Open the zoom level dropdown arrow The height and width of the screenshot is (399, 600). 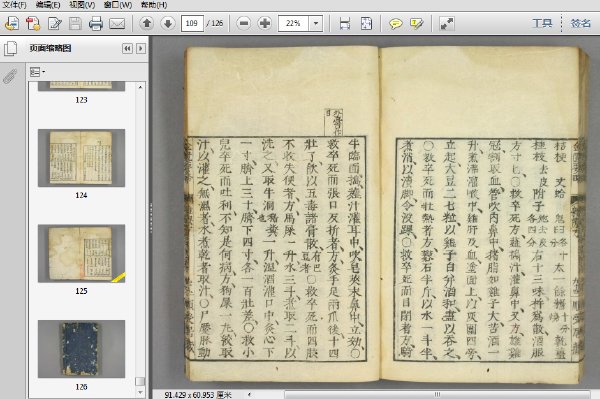(316, 23)
